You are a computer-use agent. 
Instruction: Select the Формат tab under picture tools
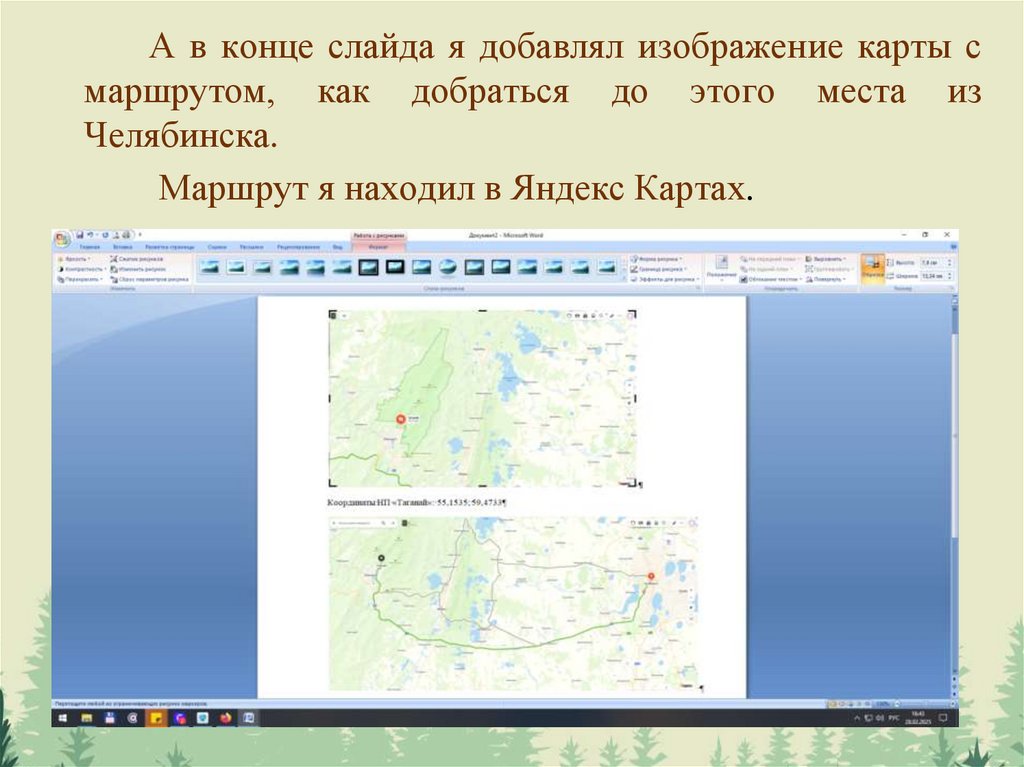379,247
